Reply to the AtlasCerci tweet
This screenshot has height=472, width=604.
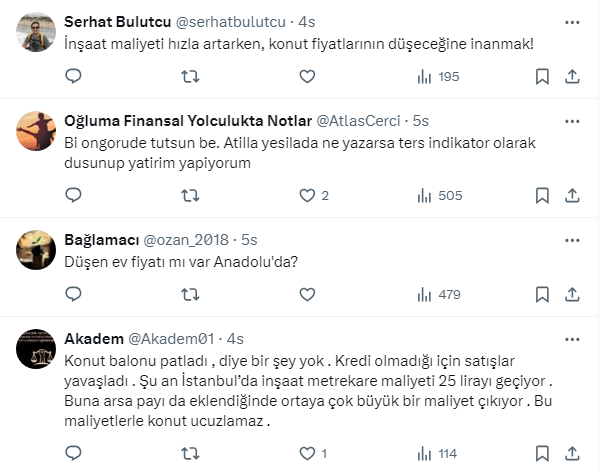coord(73,196)
